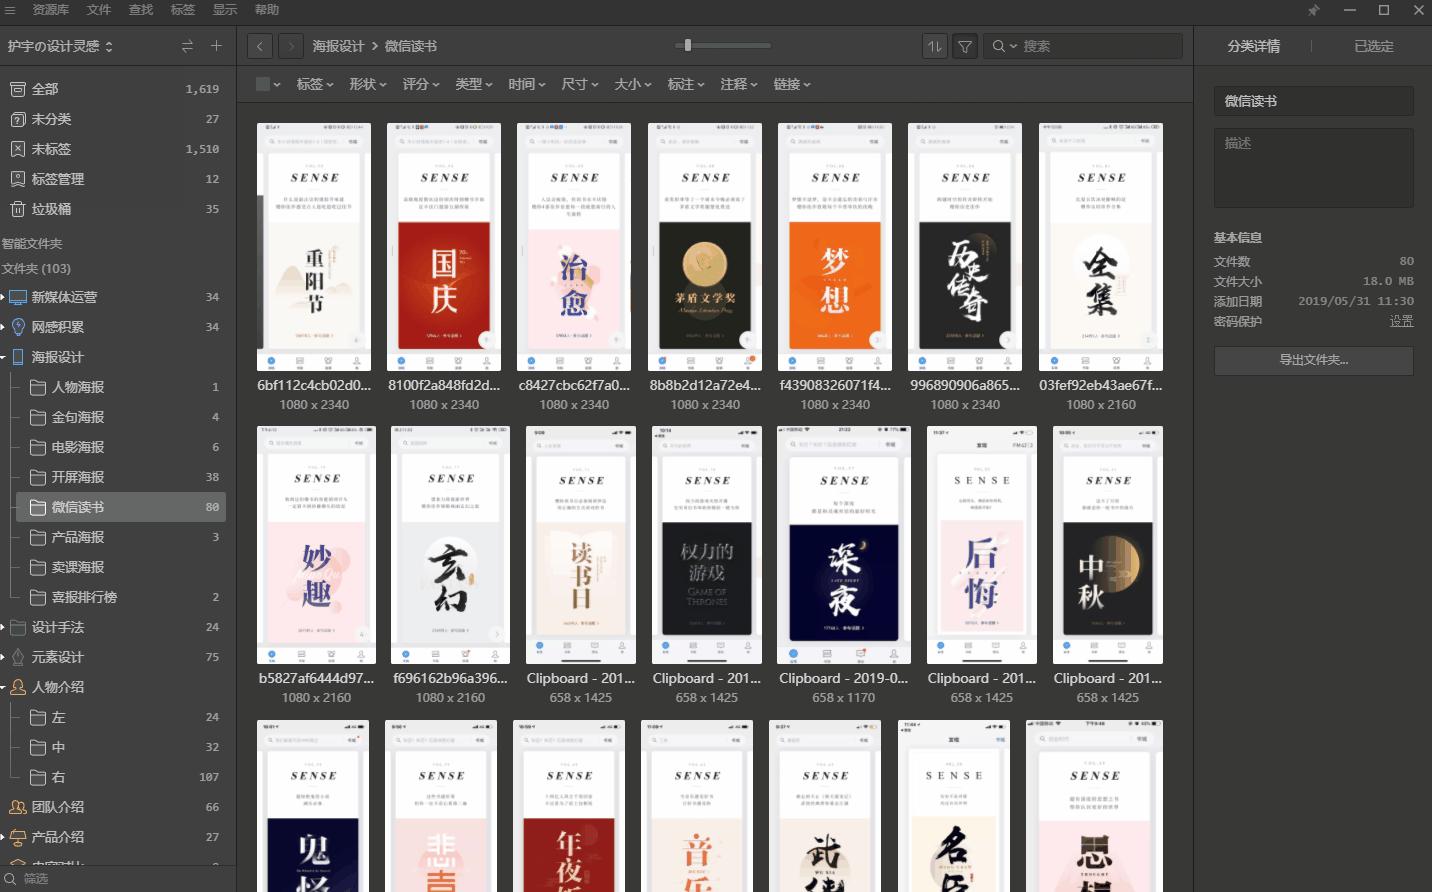
Task: Click the 描述 description text area
Action: (x=1313, y=168)
